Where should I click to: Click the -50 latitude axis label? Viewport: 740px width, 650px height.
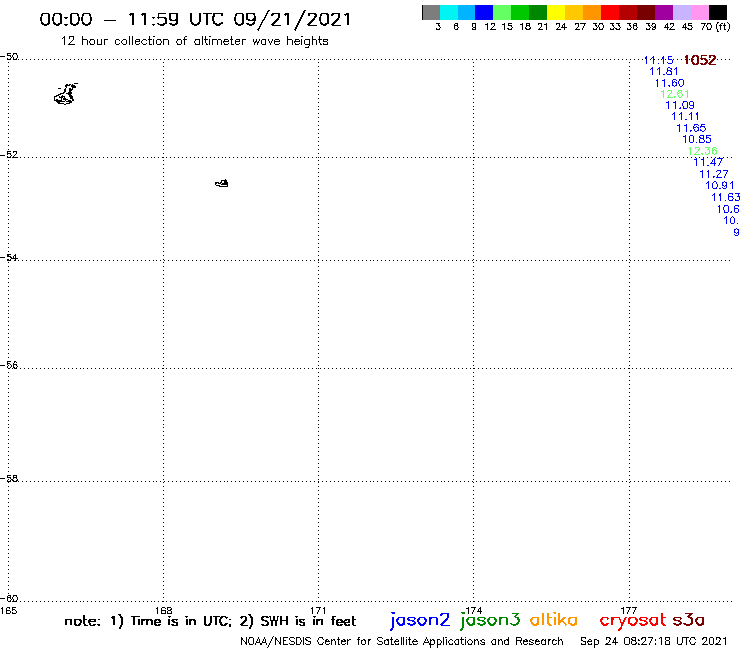pos(9,57)
